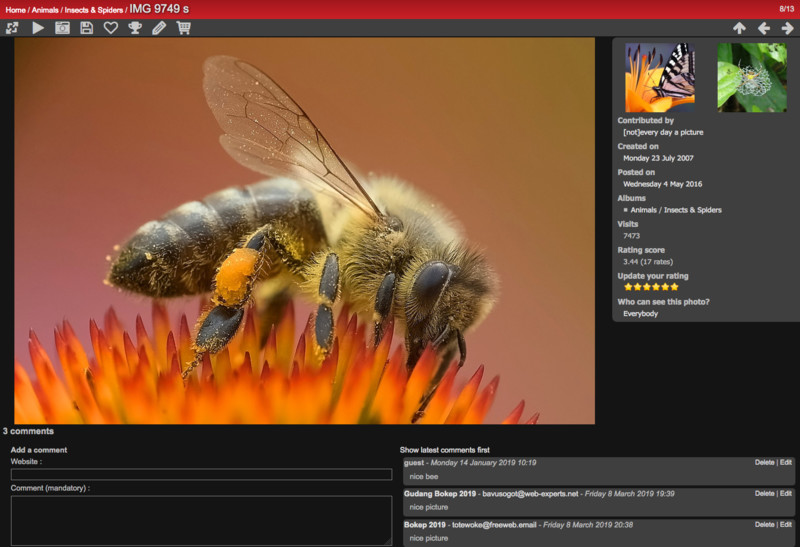Viewport: 800px width, 547px height.
Task: Add photo to favorites with heart icon
Action: coord(111,28)
